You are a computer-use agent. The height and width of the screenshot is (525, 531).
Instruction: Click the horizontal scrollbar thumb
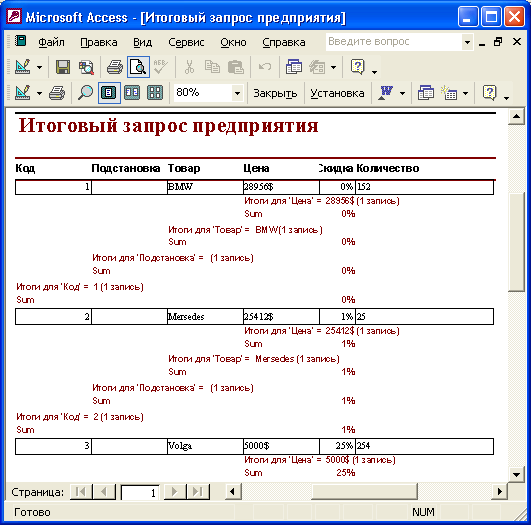pyautogui.click(x=364, y=491)
